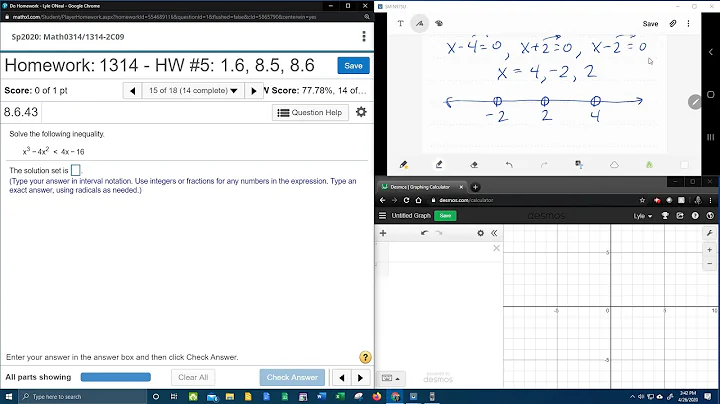Click the solution set answer box
The height and width of the screenshot is (404, 720).
click(x=76, y=170)
